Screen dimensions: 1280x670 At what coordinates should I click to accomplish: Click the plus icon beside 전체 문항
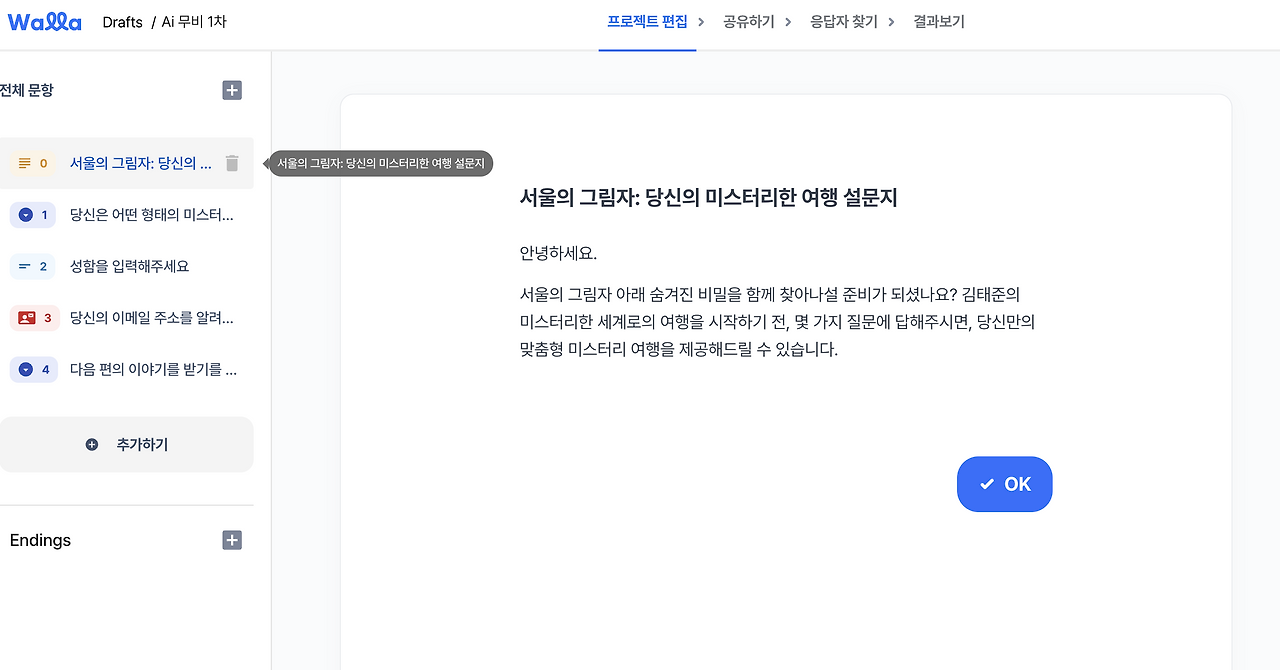tap(231, 90)
